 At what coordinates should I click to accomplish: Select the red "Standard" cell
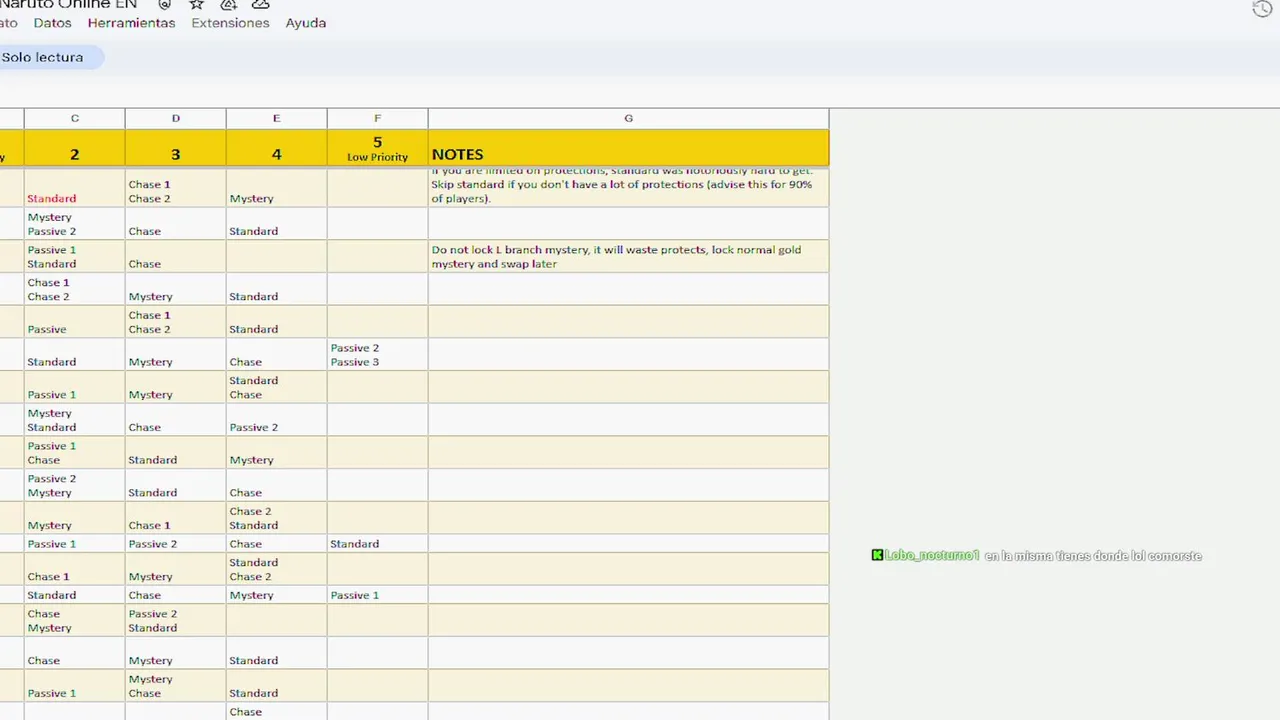(75, 188)
